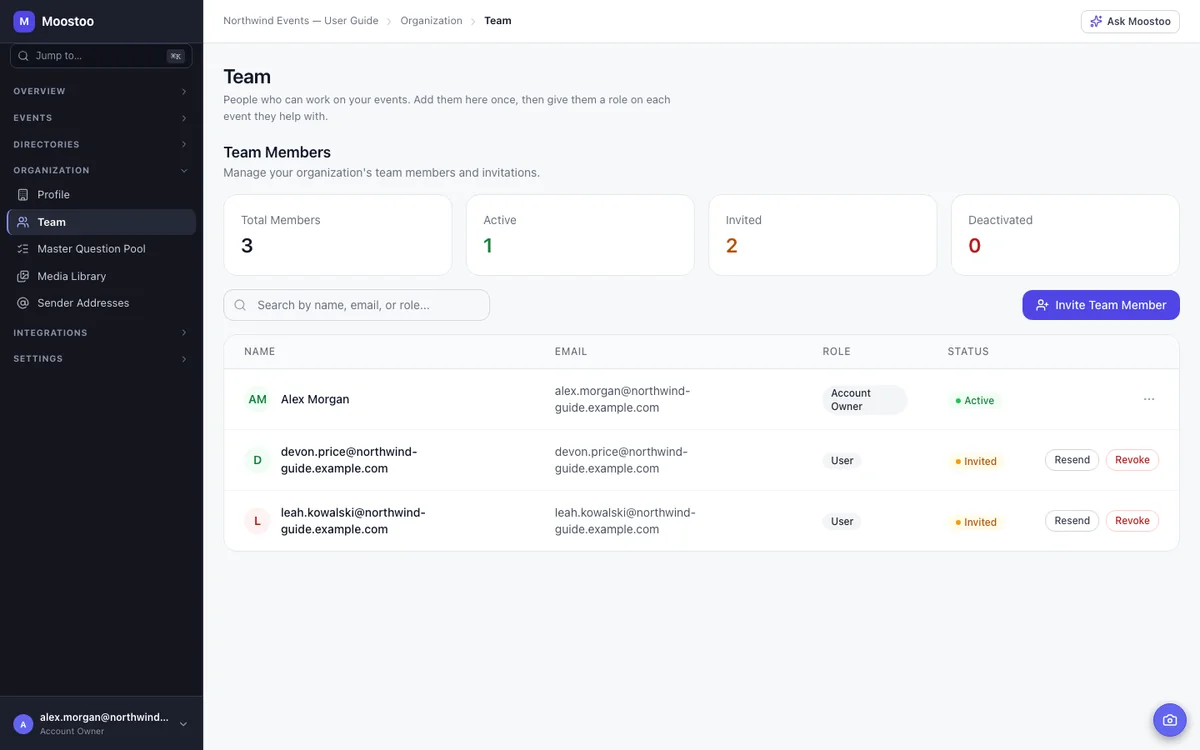The width and height of the screenshot is (1200, 750).
Task: Expand the Settings sidebar section
Action: point(101,359)
